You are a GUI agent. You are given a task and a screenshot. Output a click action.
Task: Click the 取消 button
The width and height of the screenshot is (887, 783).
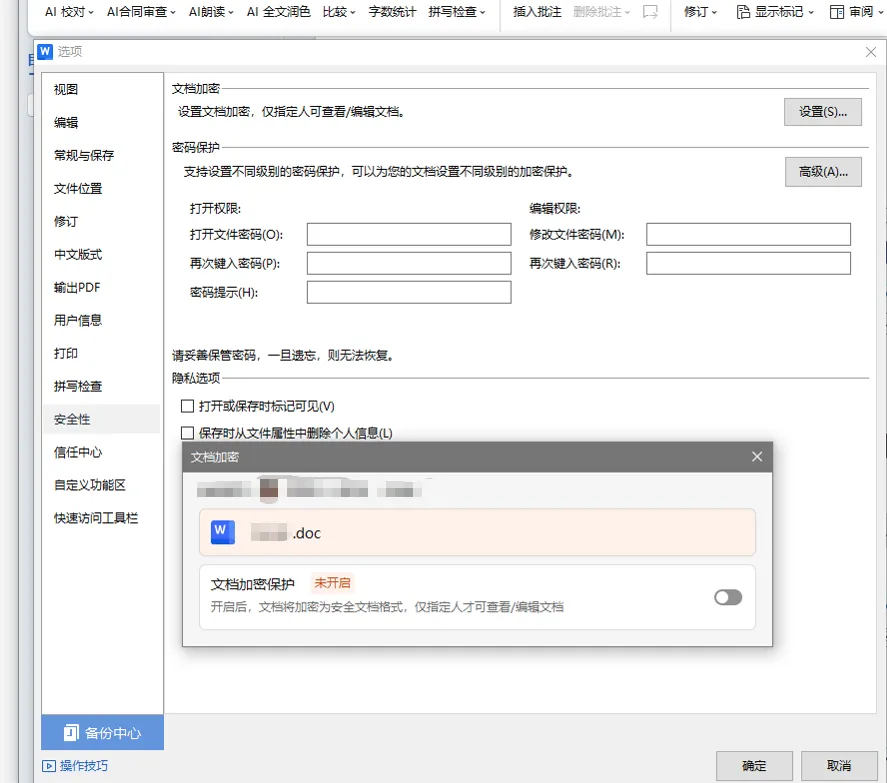[x=839, y=765]
